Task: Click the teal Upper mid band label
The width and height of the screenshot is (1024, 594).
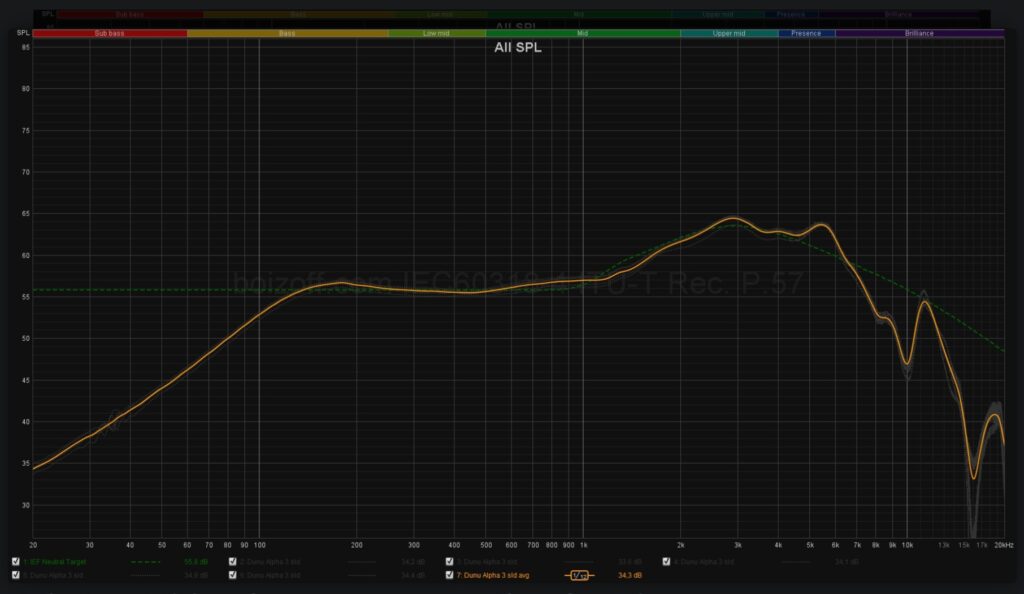Action: (729, 33)
